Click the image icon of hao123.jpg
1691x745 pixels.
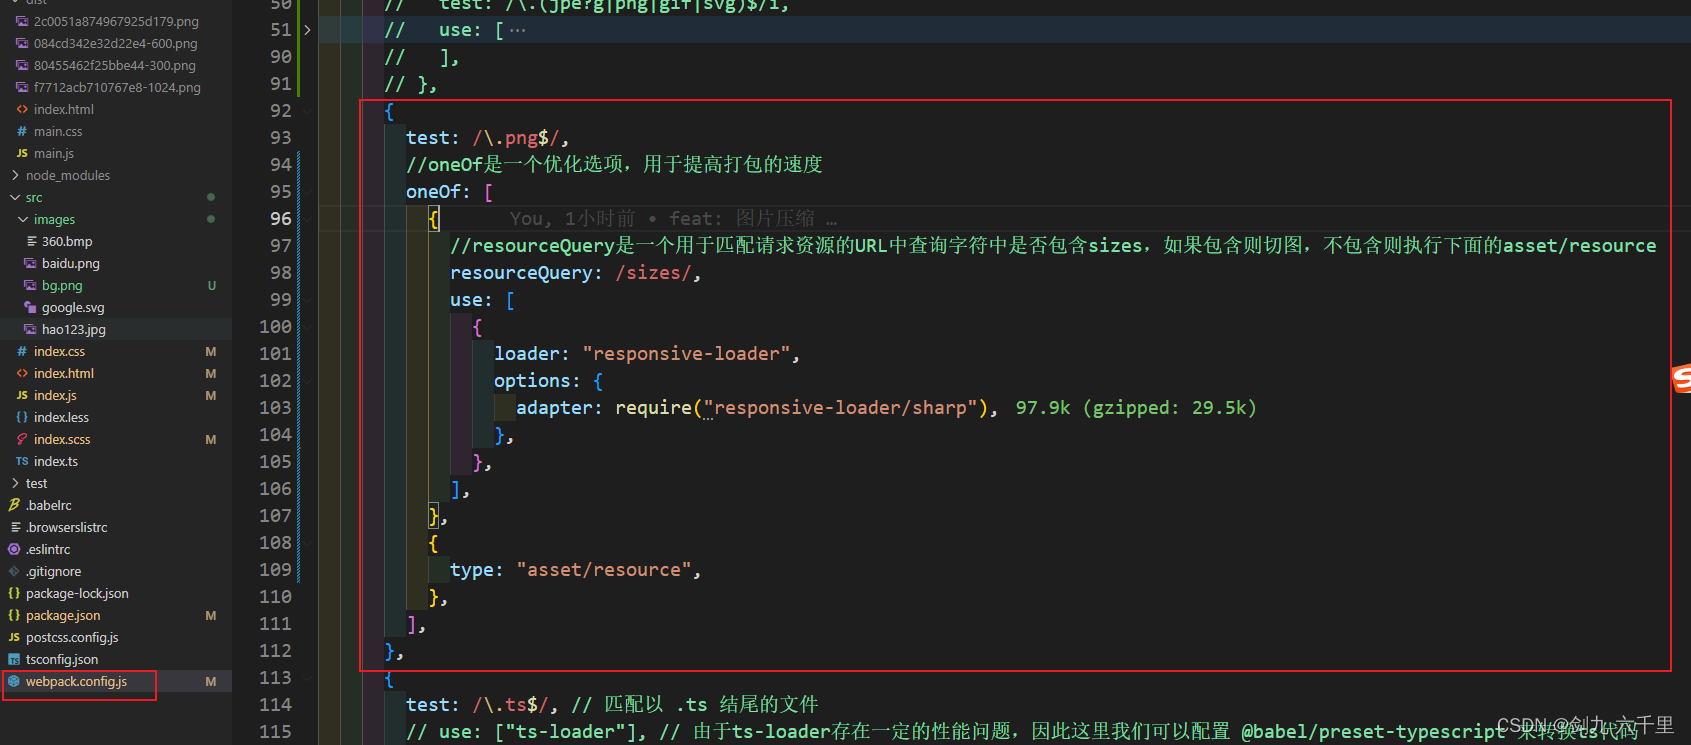30,329
